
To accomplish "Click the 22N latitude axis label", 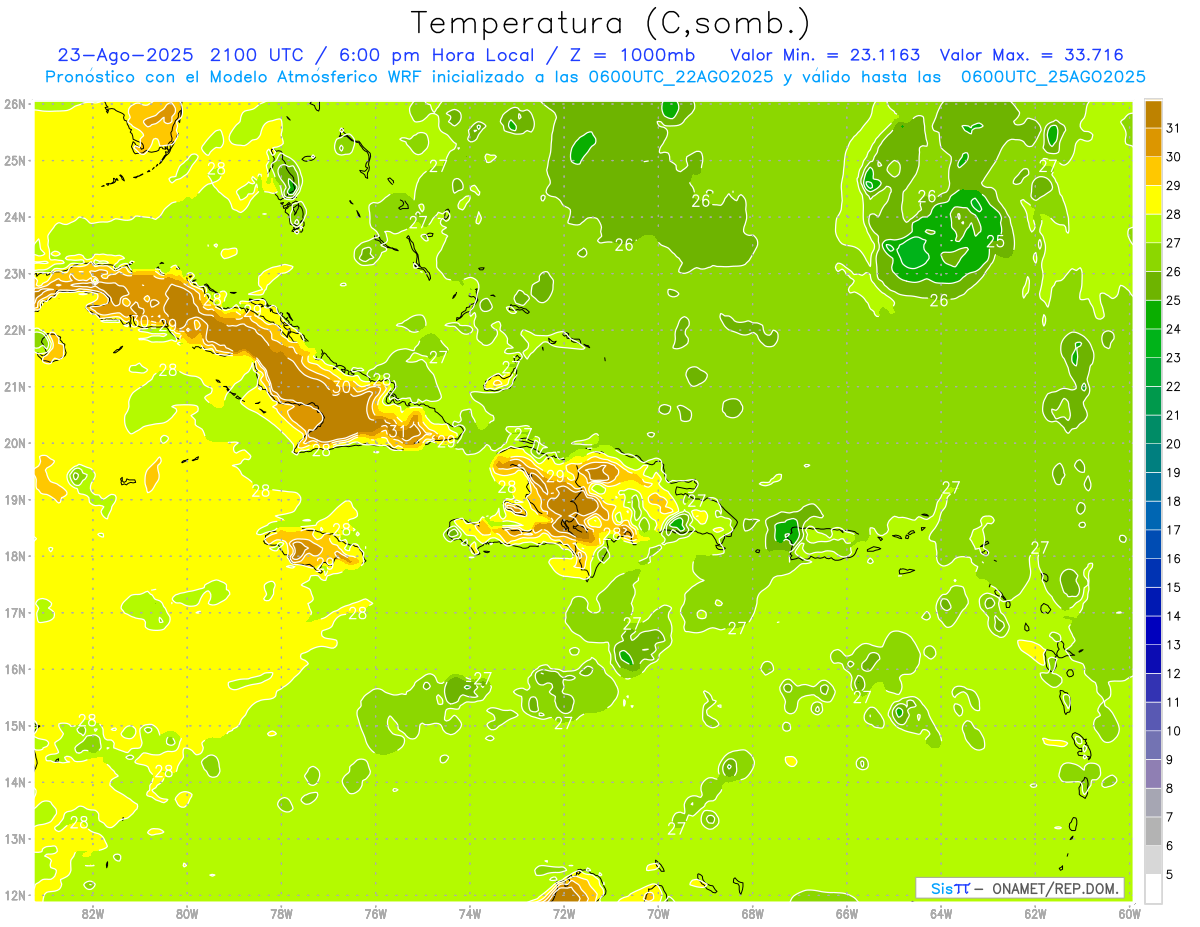I will (15, 329).
